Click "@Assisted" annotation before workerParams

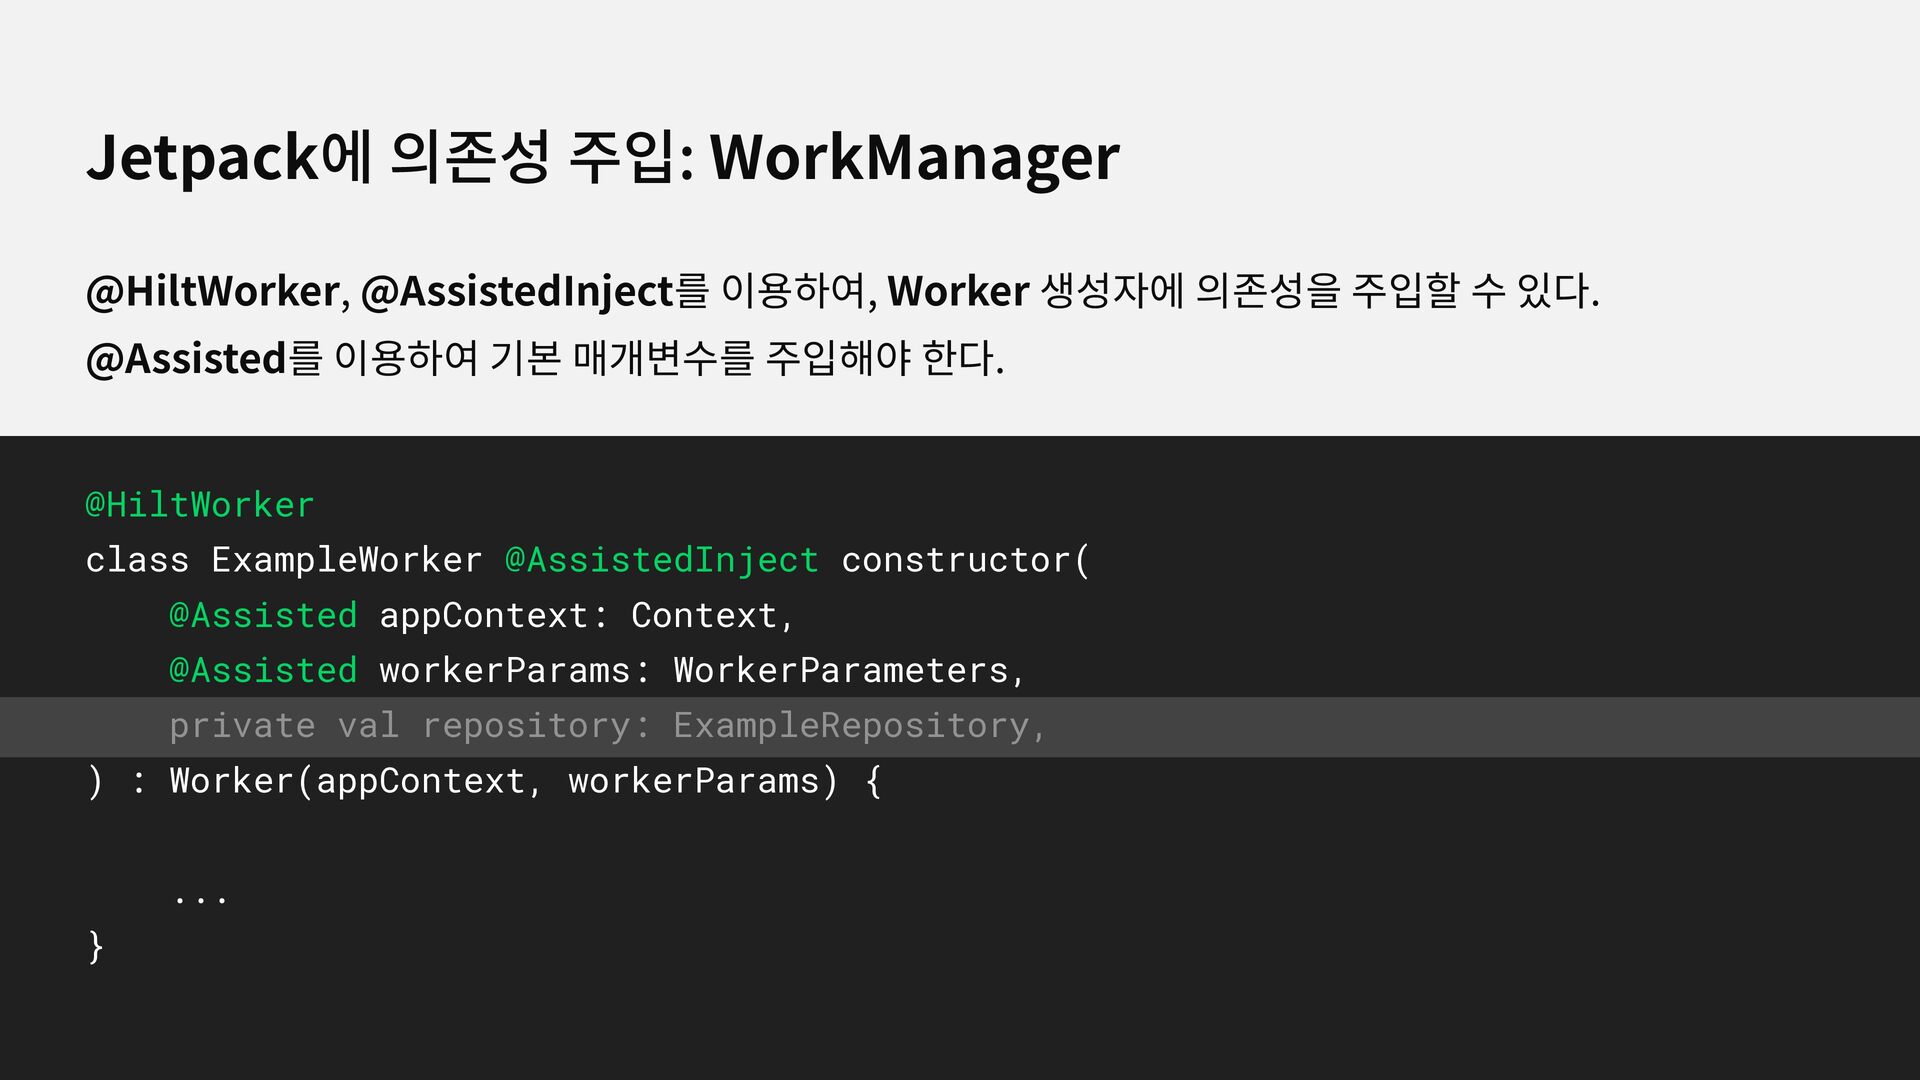click(263, 670)
